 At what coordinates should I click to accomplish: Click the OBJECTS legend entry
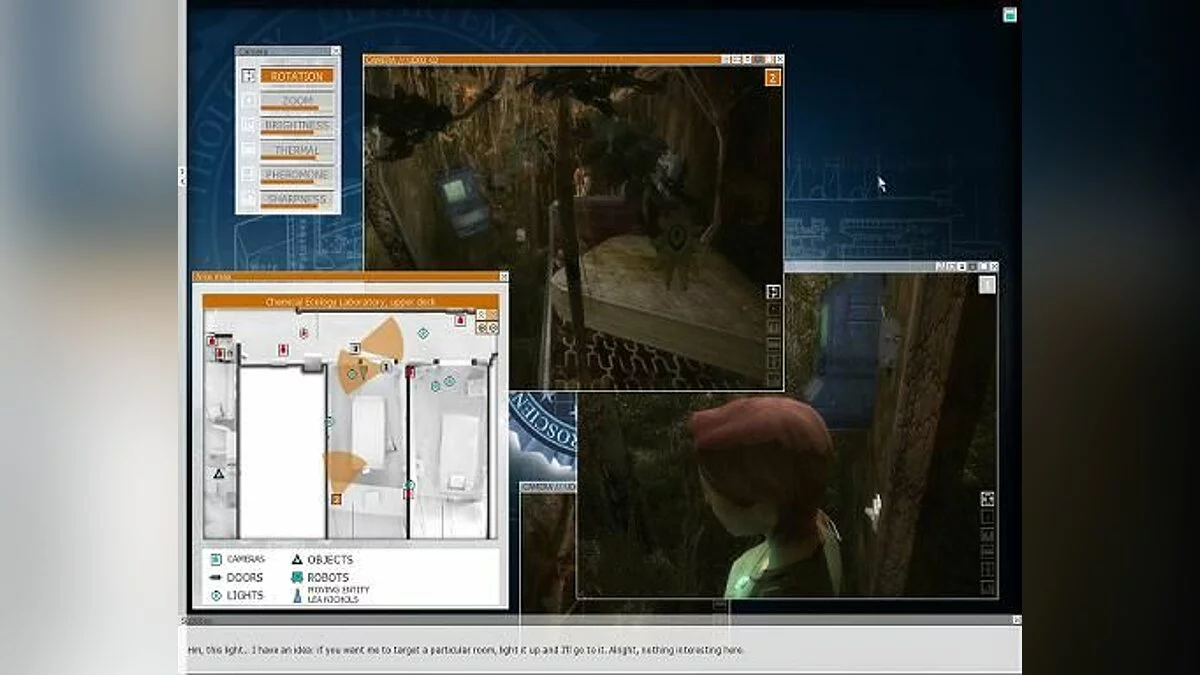322,560
